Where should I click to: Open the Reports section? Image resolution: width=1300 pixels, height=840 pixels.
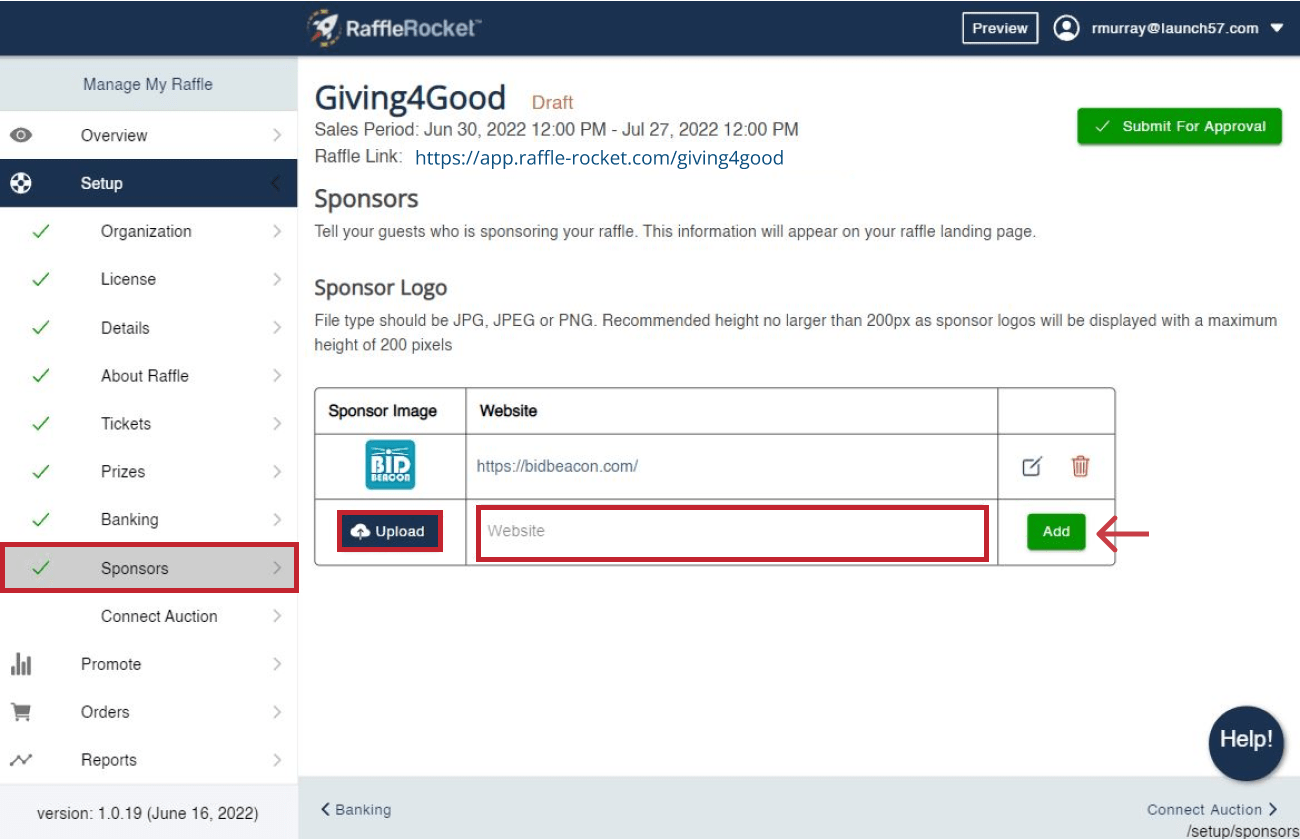coord(148,760)
